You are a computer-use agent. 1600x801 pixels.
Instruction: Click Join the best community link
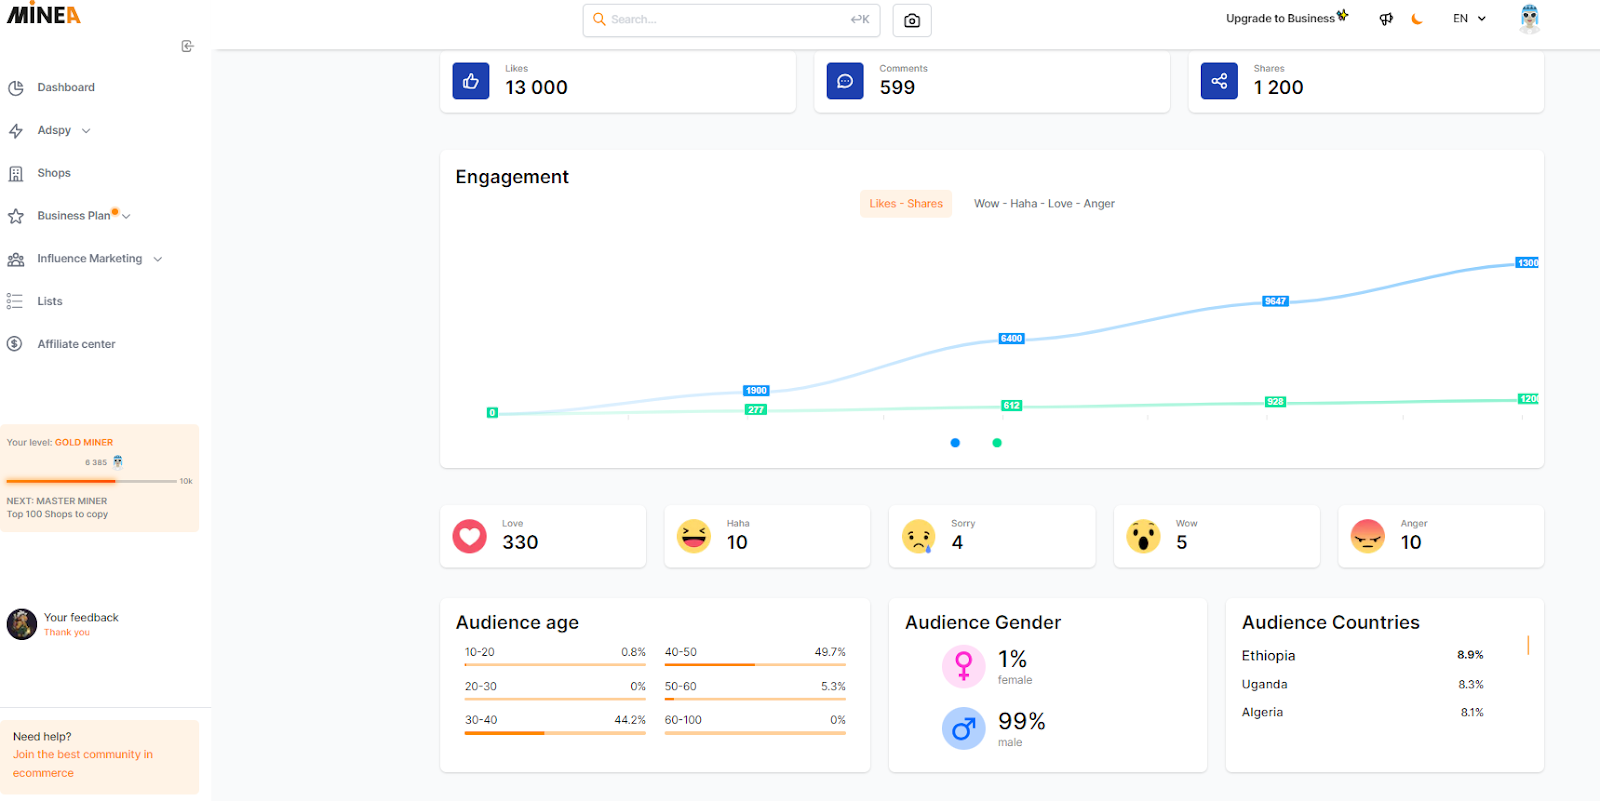(x=83, y=764)
